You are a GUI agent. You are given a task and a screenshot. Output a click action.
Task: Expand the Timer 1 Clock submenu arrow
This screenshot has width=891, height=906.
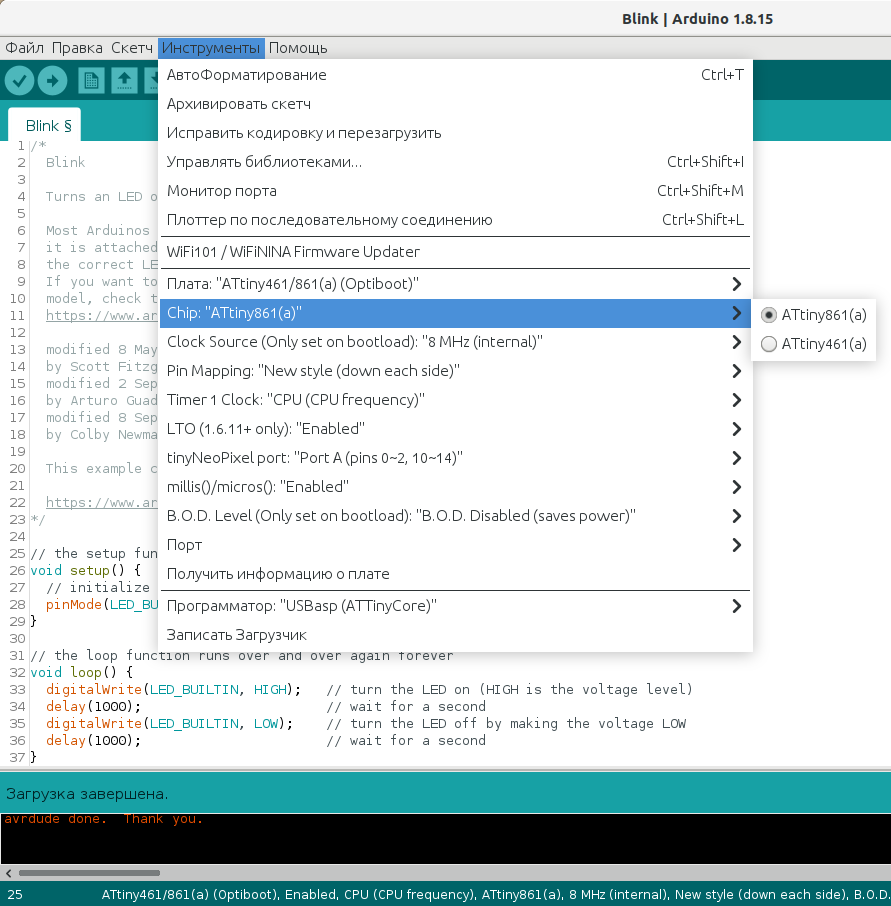[736, 400]
